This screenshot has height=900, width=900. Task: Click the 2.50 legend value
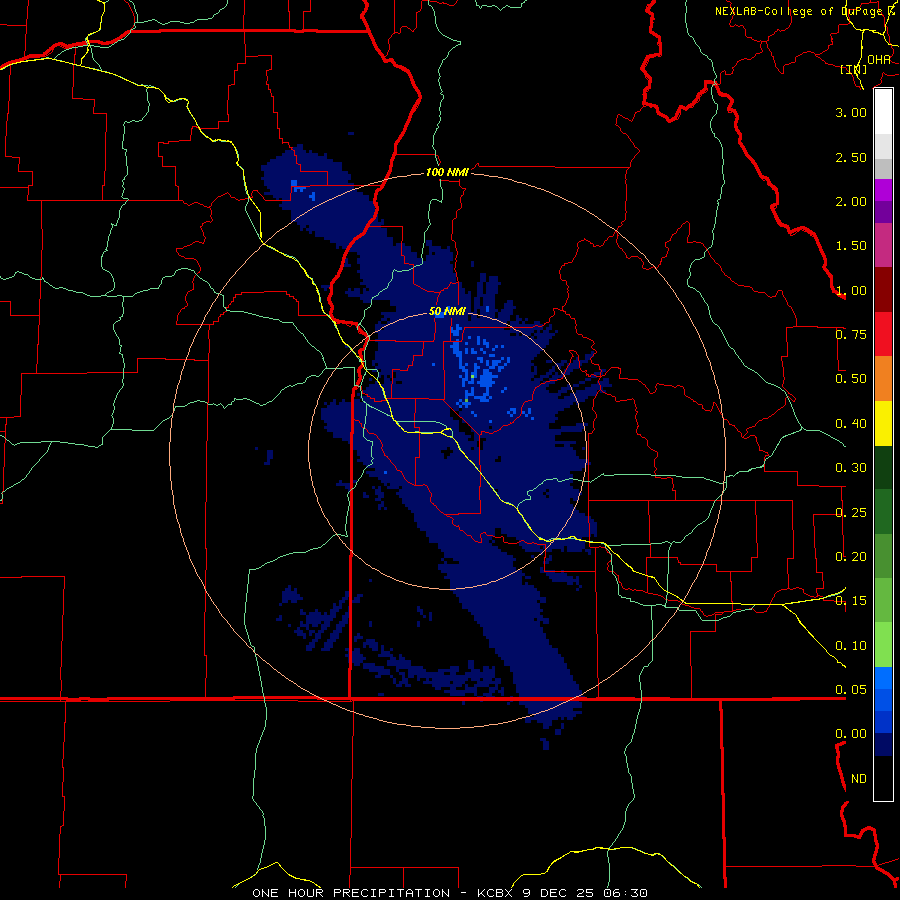click(x=851, y=157)
